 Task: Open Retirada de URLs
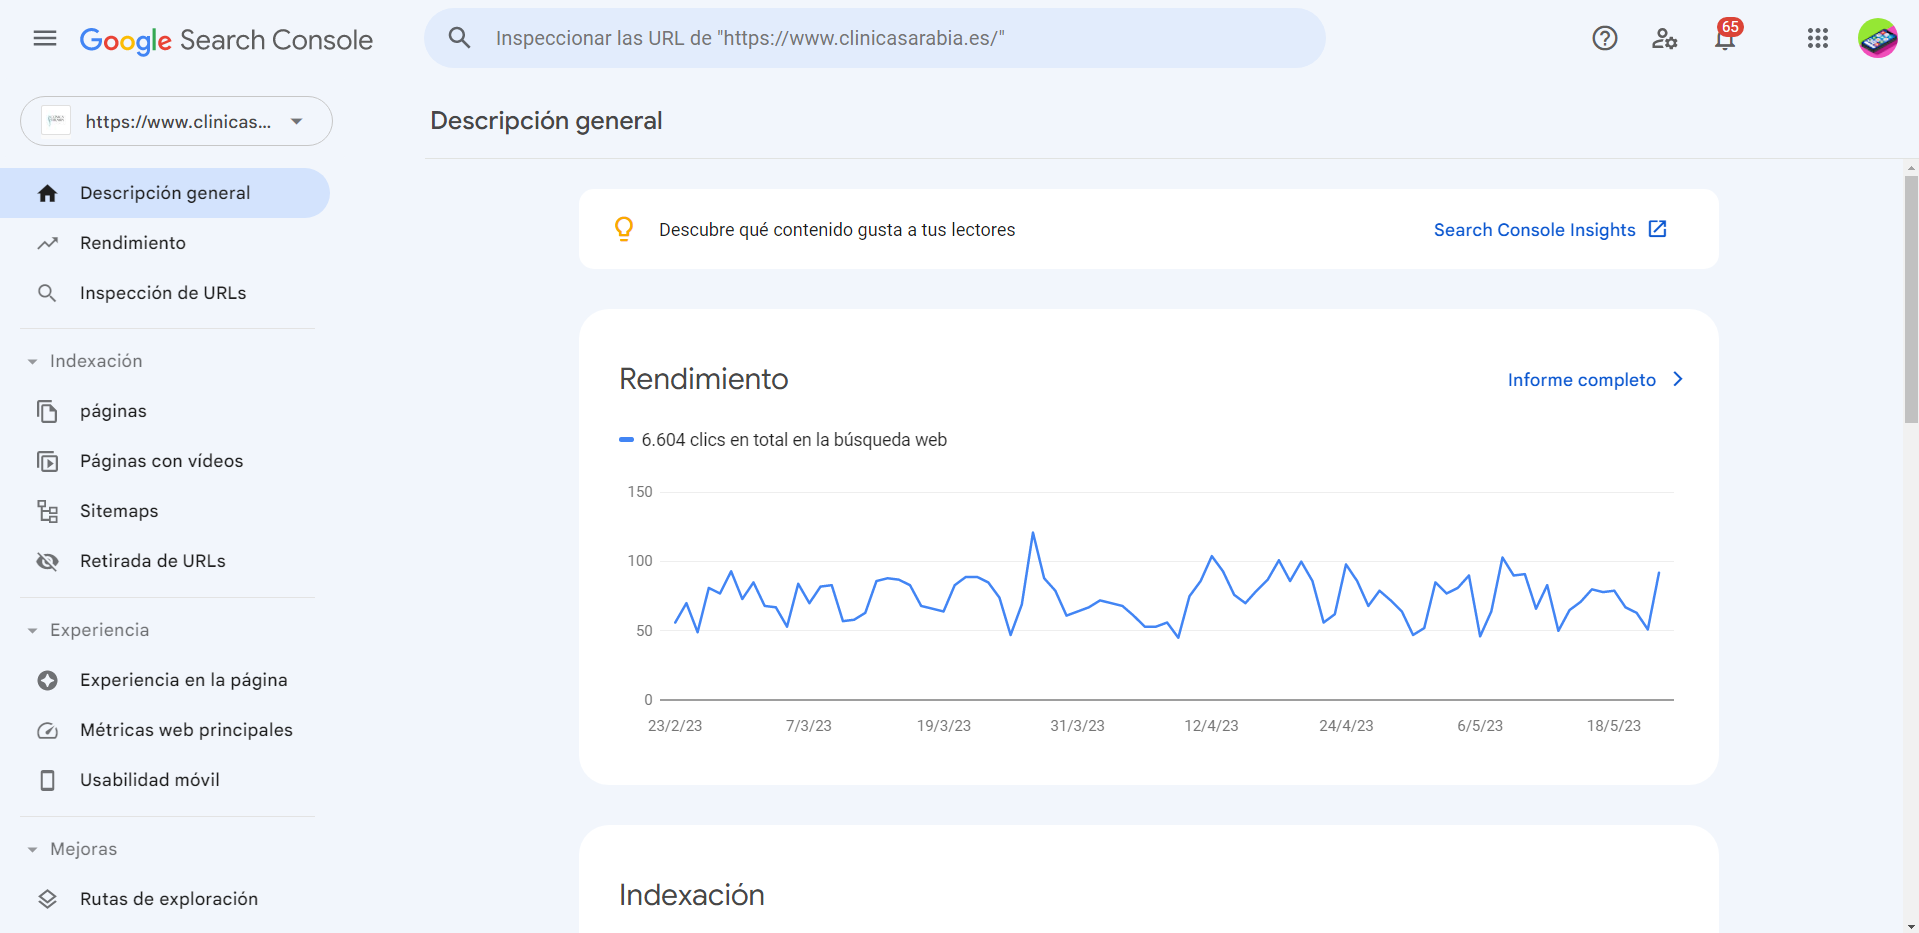(165, 561)
